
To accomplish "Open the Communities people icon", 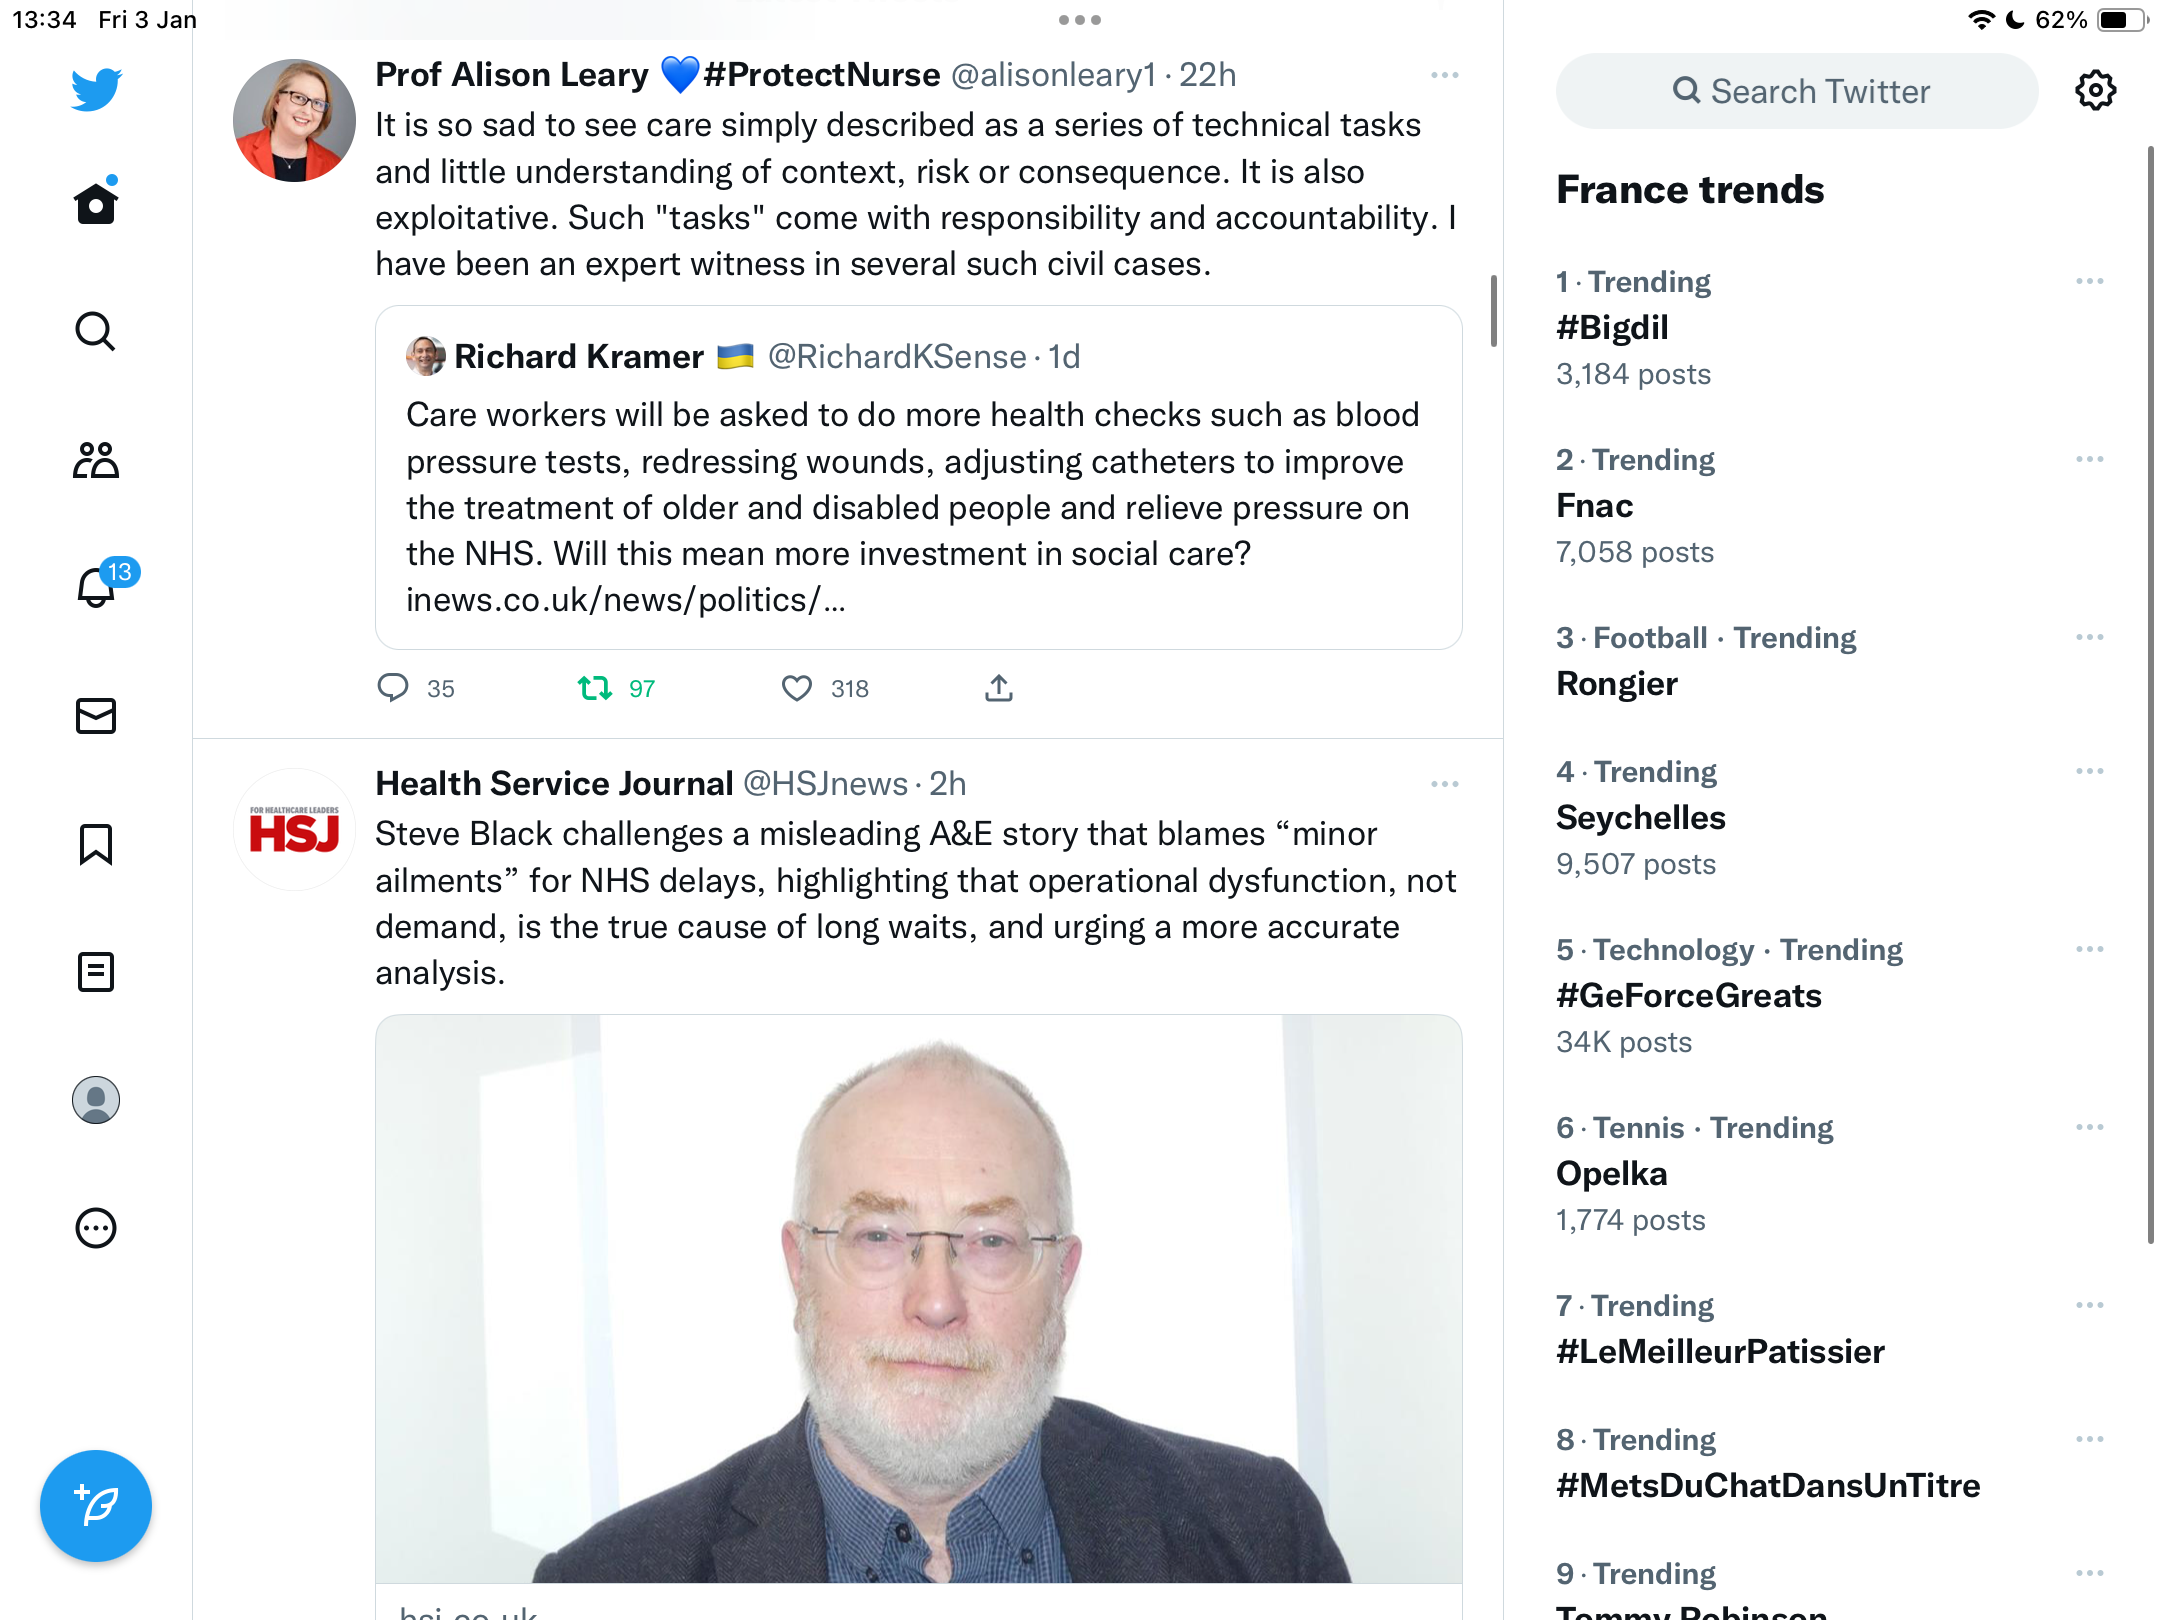I will 96,460.
